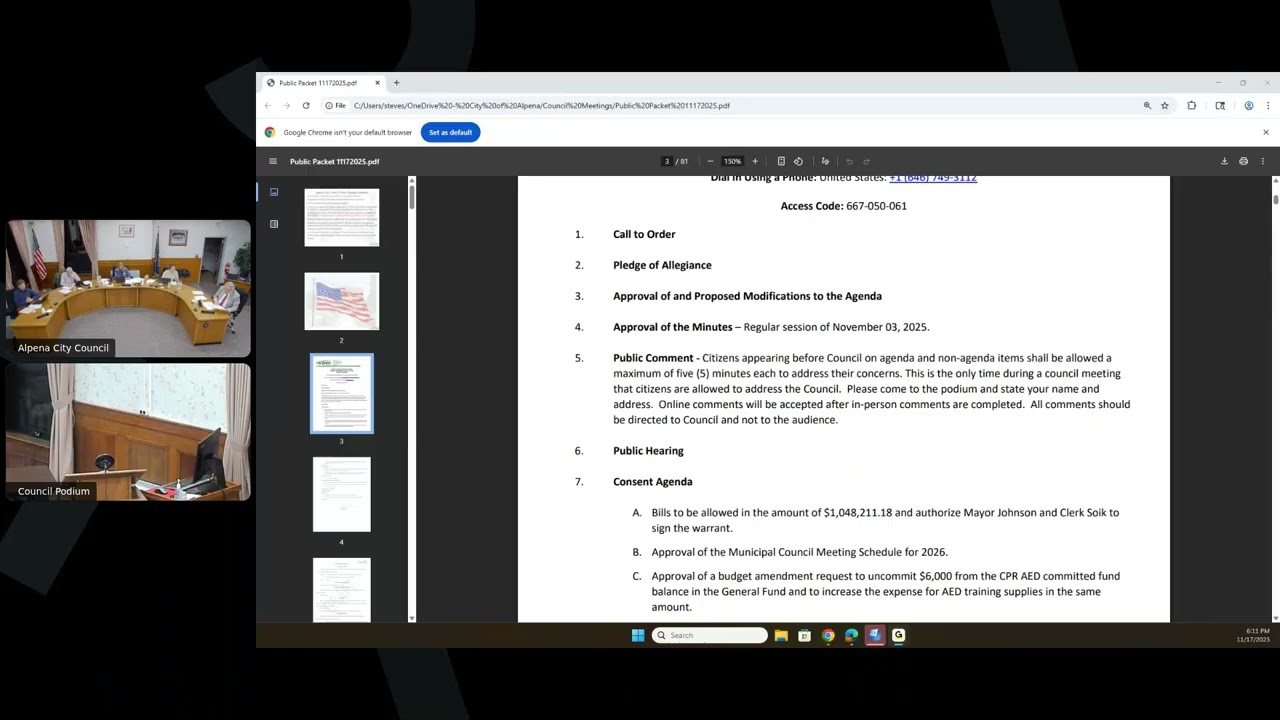Click the File site info chip

point(335,105)
